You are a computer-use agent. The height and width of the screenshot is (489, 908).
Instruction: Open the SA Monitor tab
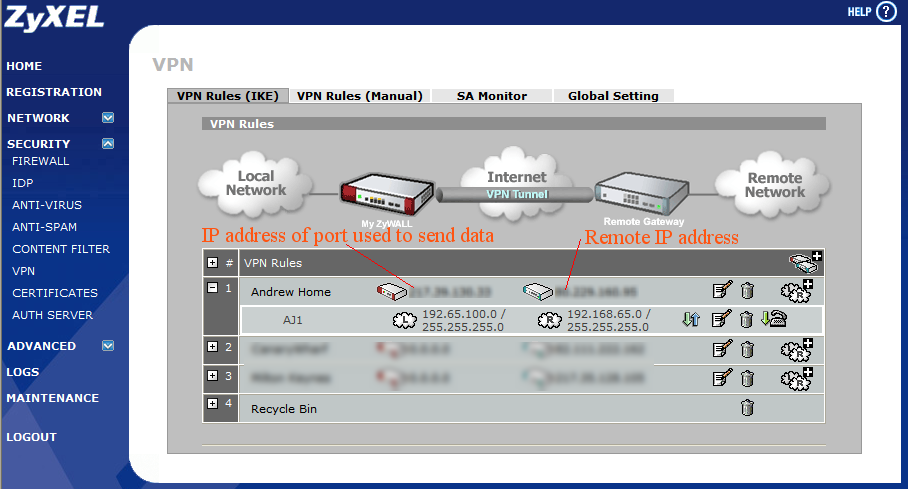(x=491, y=96)
